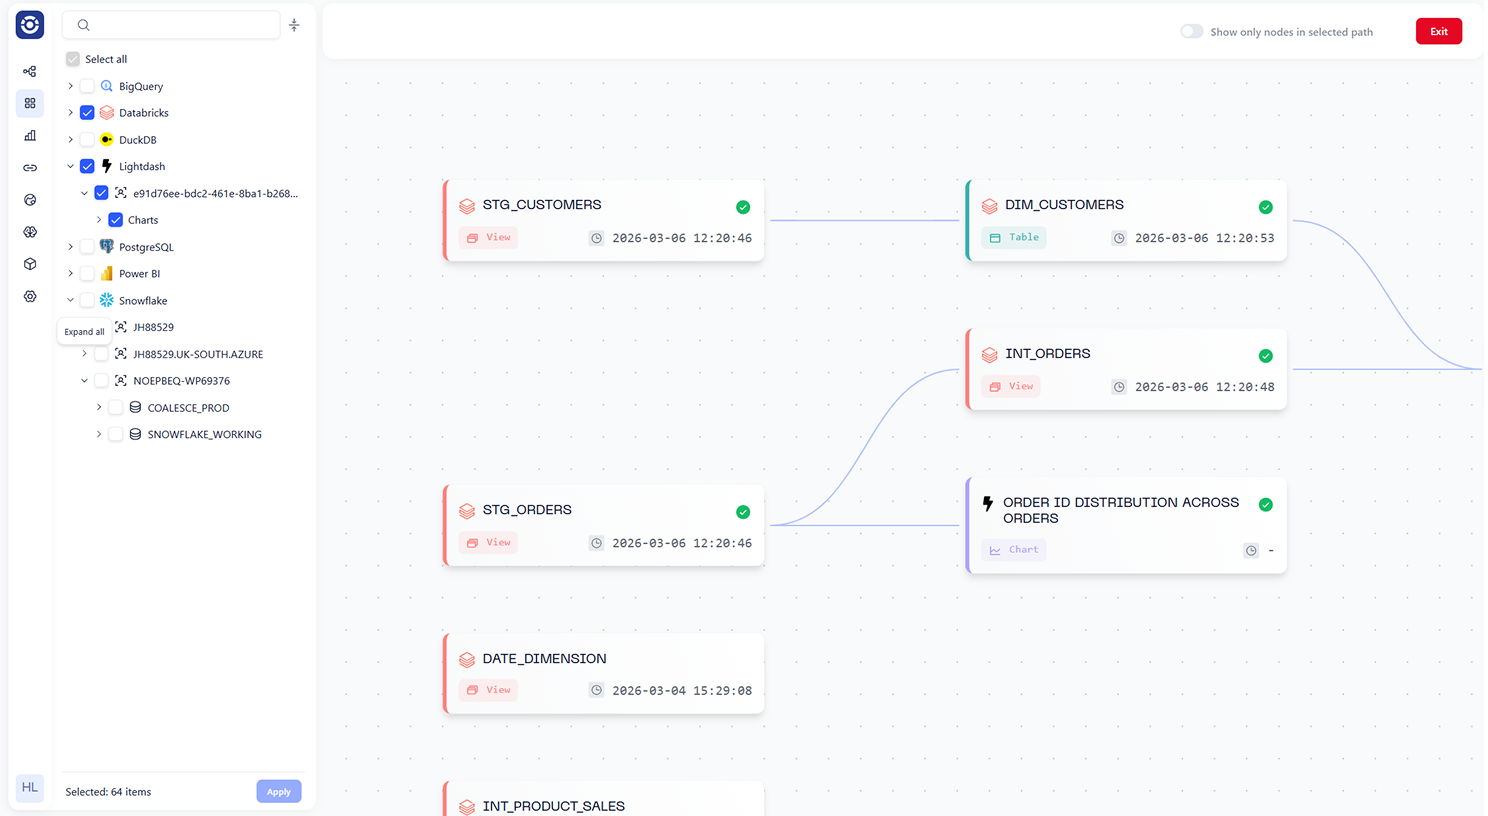Click the link icon in the left sidebar
The image size is (1488, 816).
click(x=30, y=167)
